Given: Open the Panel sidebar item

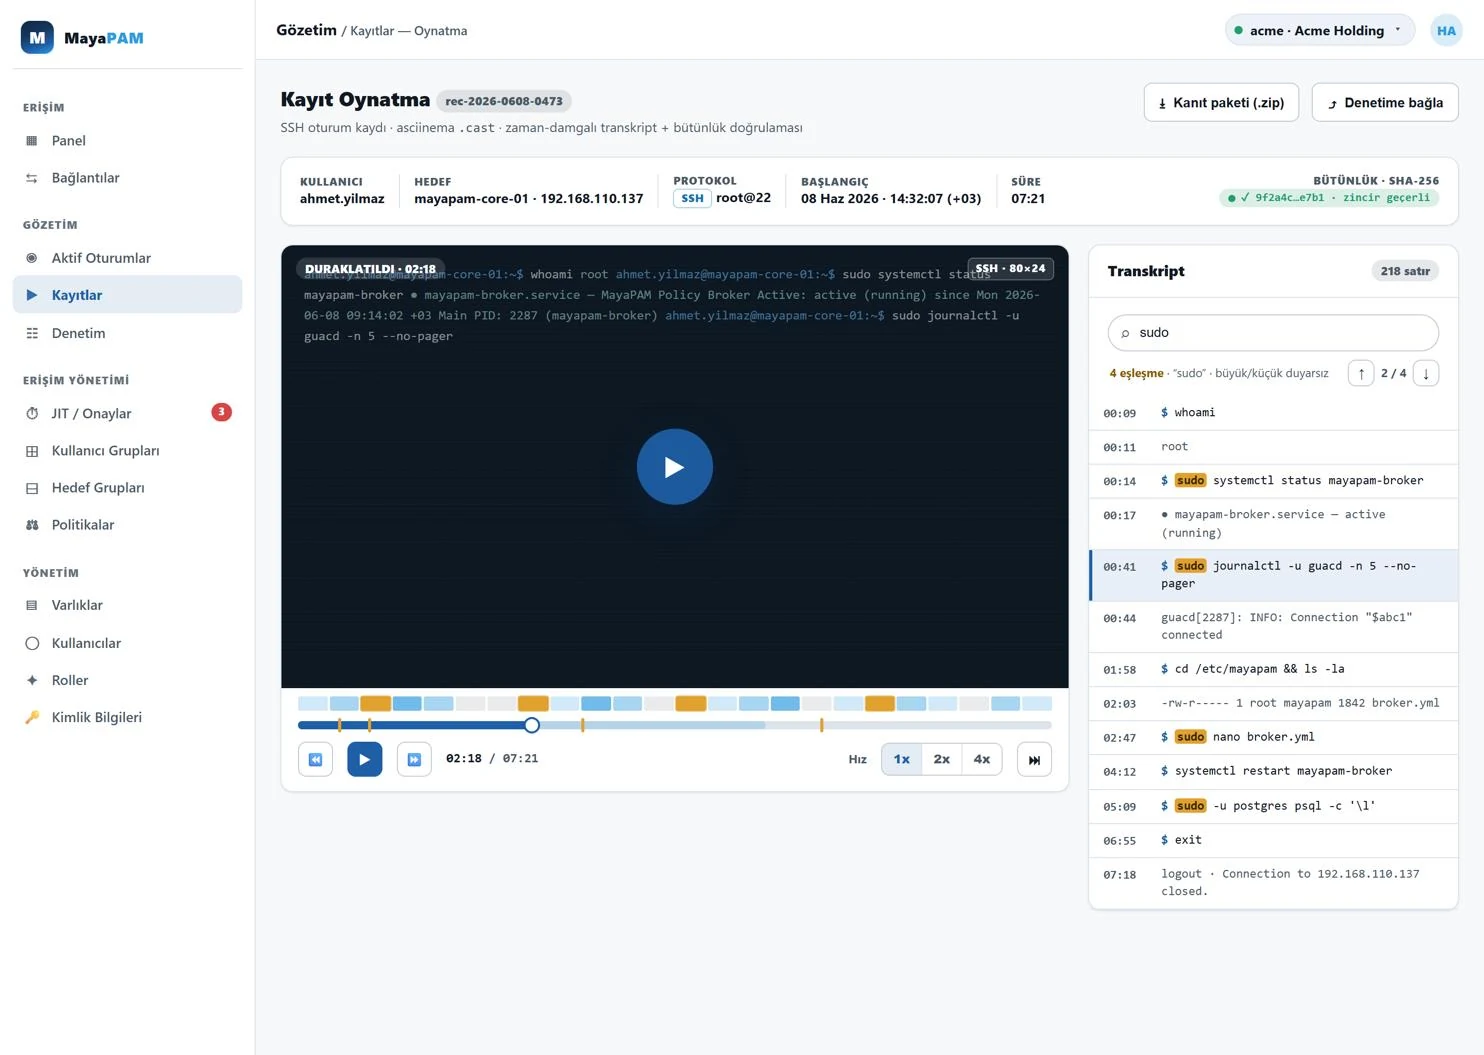Looking at the screenshot, I should (x=127, y=141).
